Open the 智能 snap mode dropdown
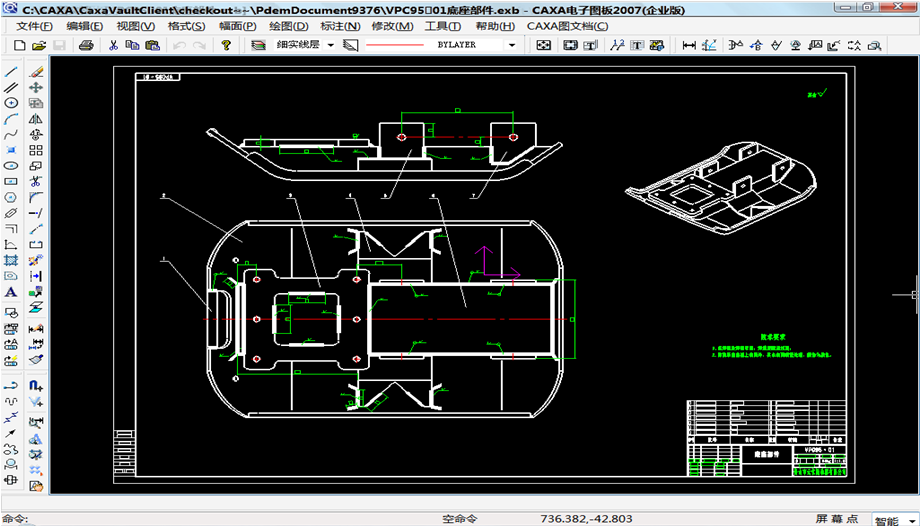The height and width of the screenshot is (527, 921). 910,520
